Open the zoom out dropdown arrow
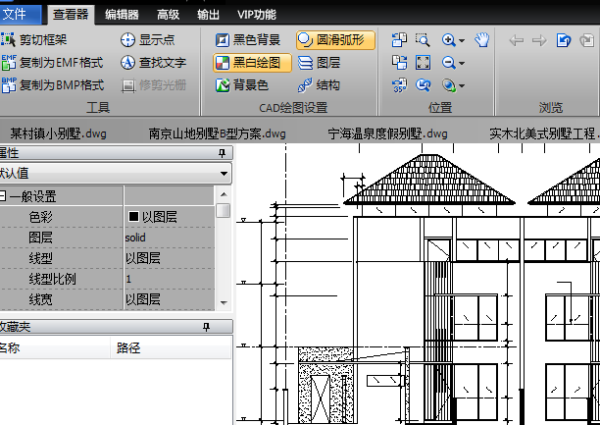The height and width of the screenshot is (425, 600). click(x=461, y=63)
